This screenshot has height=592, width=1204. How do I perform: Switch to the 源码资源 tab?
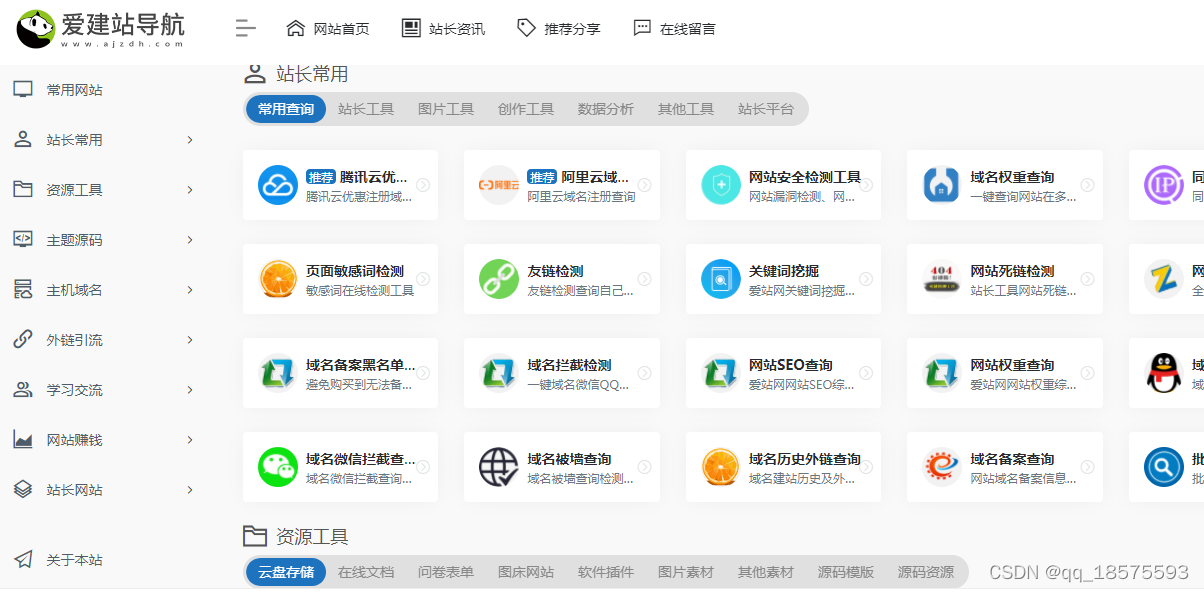pos(926,572)
